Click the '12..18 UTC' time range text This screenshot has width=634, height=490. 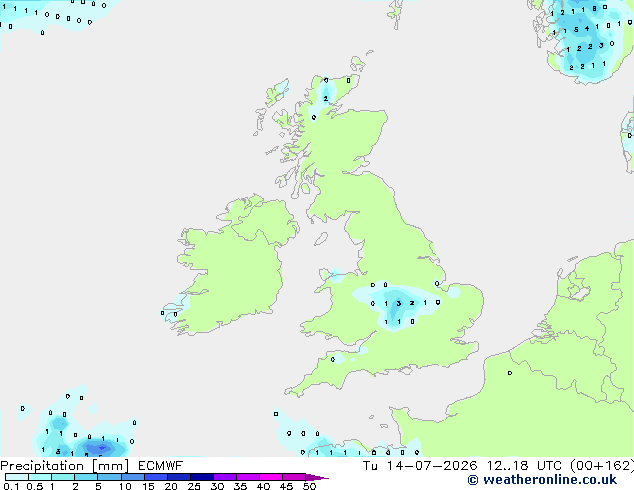(524, 466)
